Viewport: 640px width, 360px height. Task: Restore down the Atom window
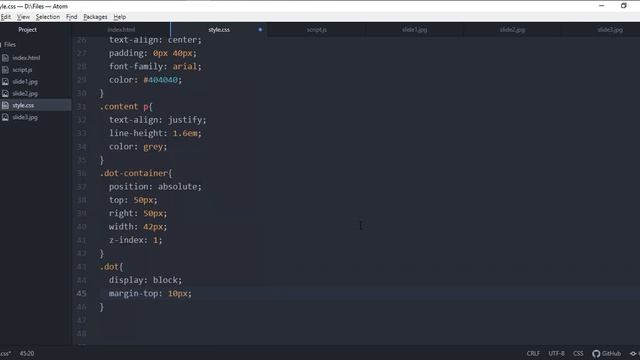pos(624,6)
